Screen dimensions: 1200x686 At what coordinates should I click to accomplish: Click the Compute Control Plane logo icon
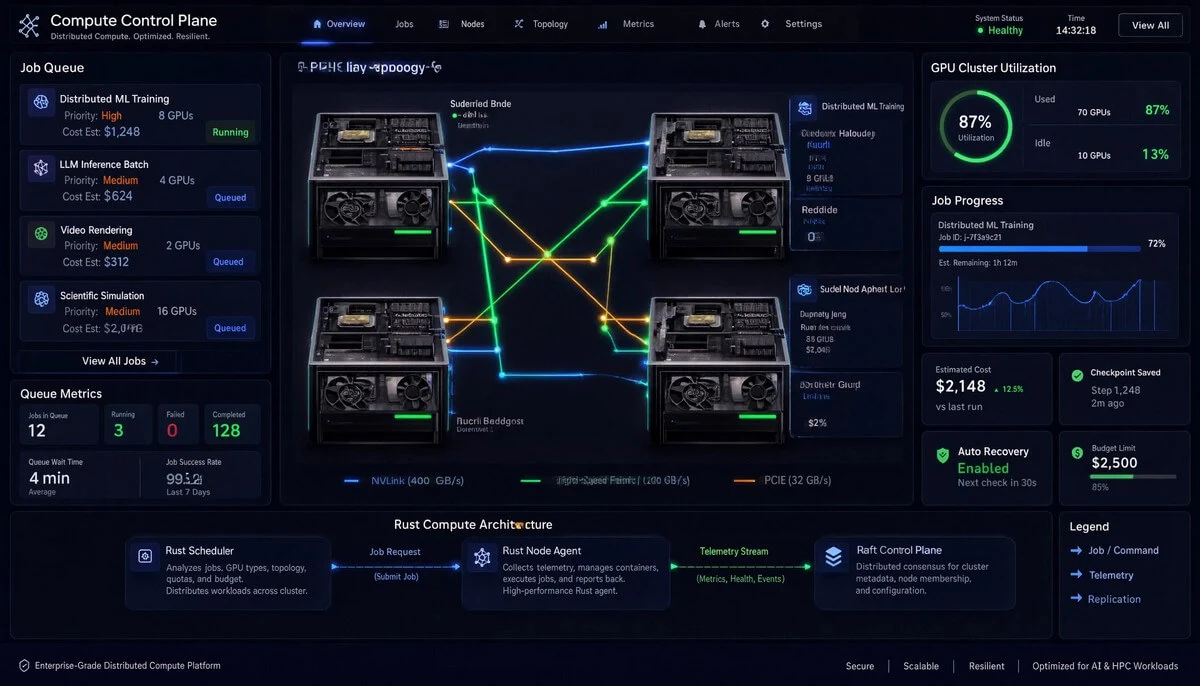[29, 26]
